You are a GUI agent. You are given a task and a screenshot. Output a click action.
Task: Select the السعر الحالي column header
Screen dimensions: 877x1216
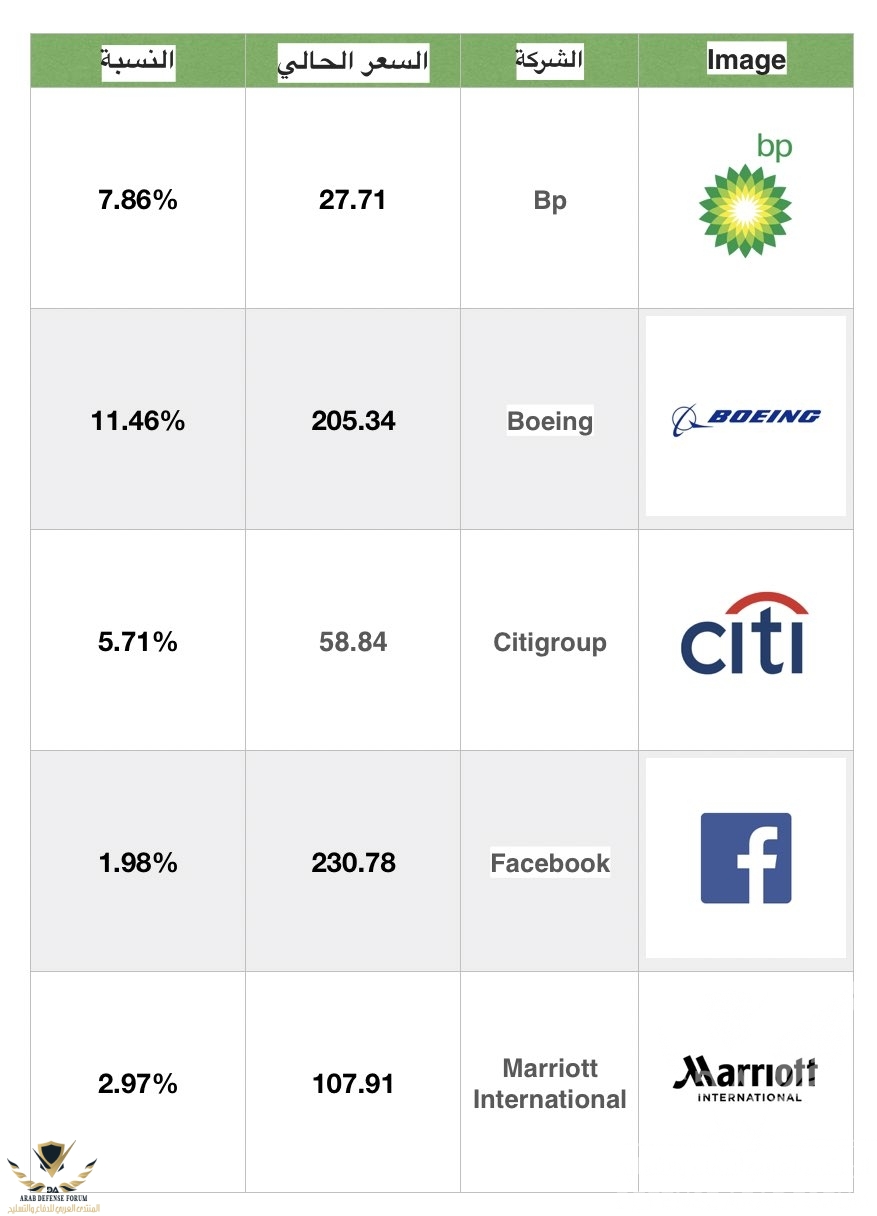[353, 62]
